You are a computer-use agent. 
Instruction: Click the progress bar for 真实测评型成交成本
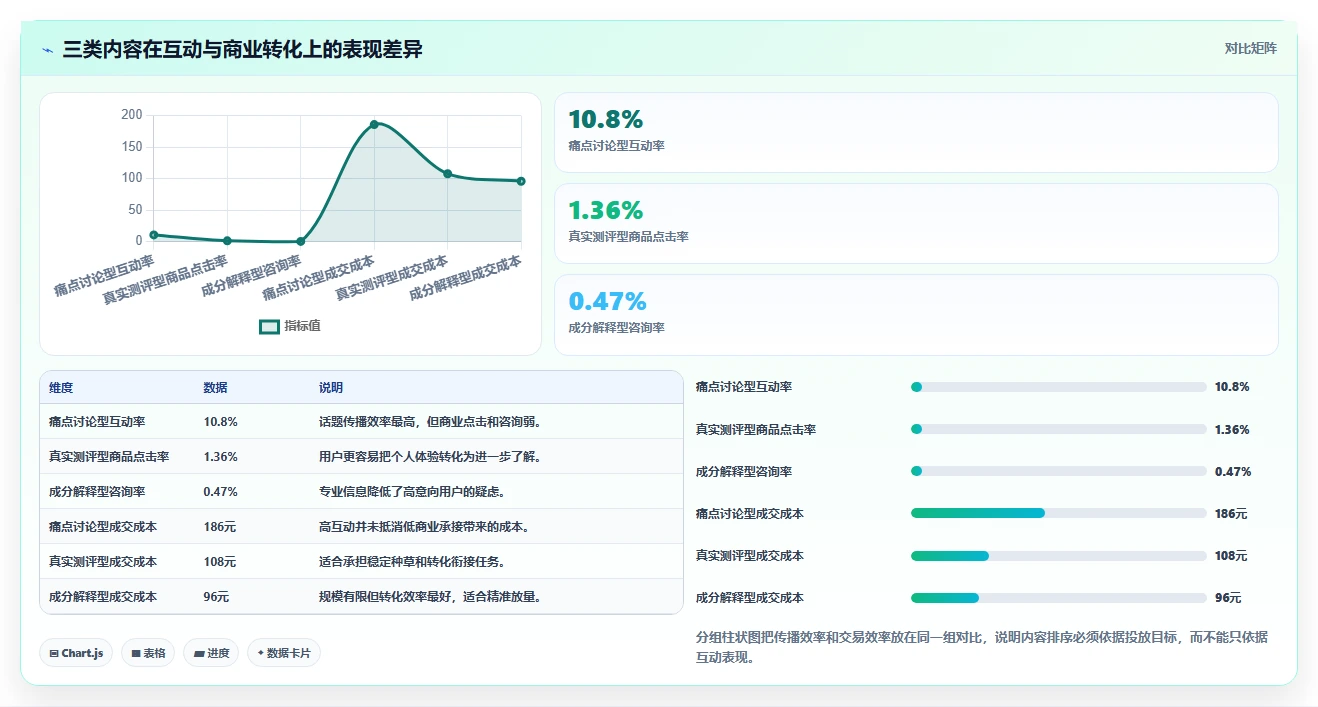click(x=1058, y=555)
